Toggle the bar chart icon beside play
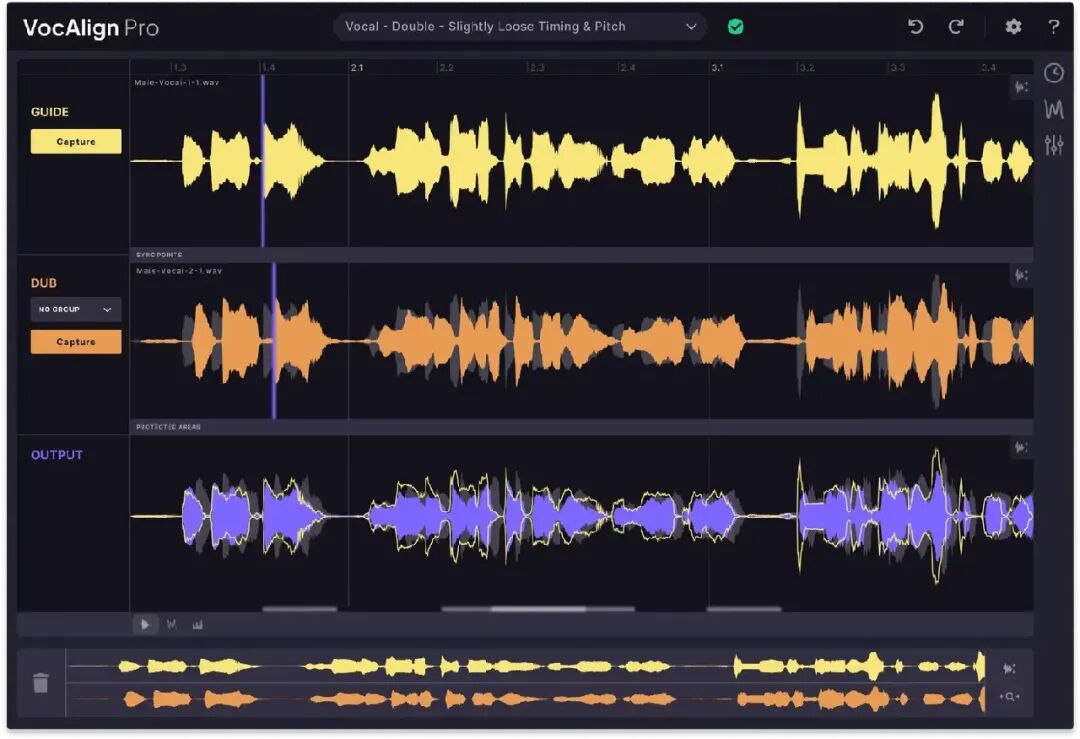The image size is (1080, 739). pyautogui.click(x=198, y=625)
